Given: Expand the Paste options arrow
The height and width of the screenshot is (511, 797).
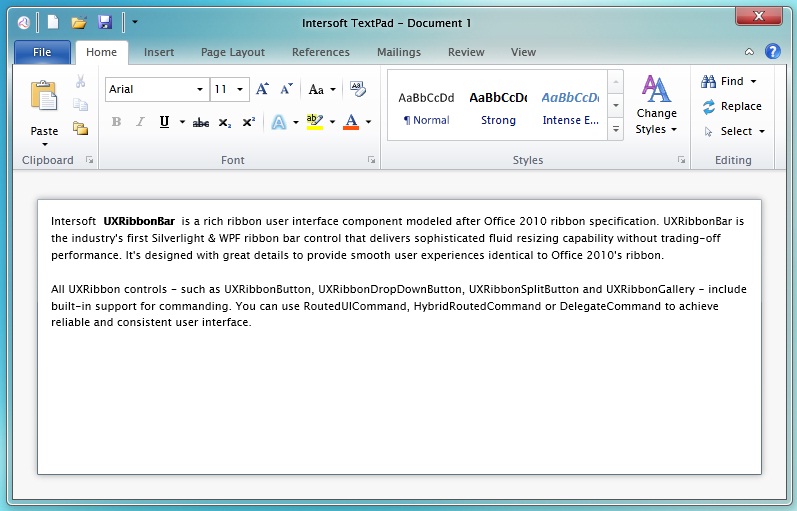Looking at the screenshot, I should tap(45, 145).
